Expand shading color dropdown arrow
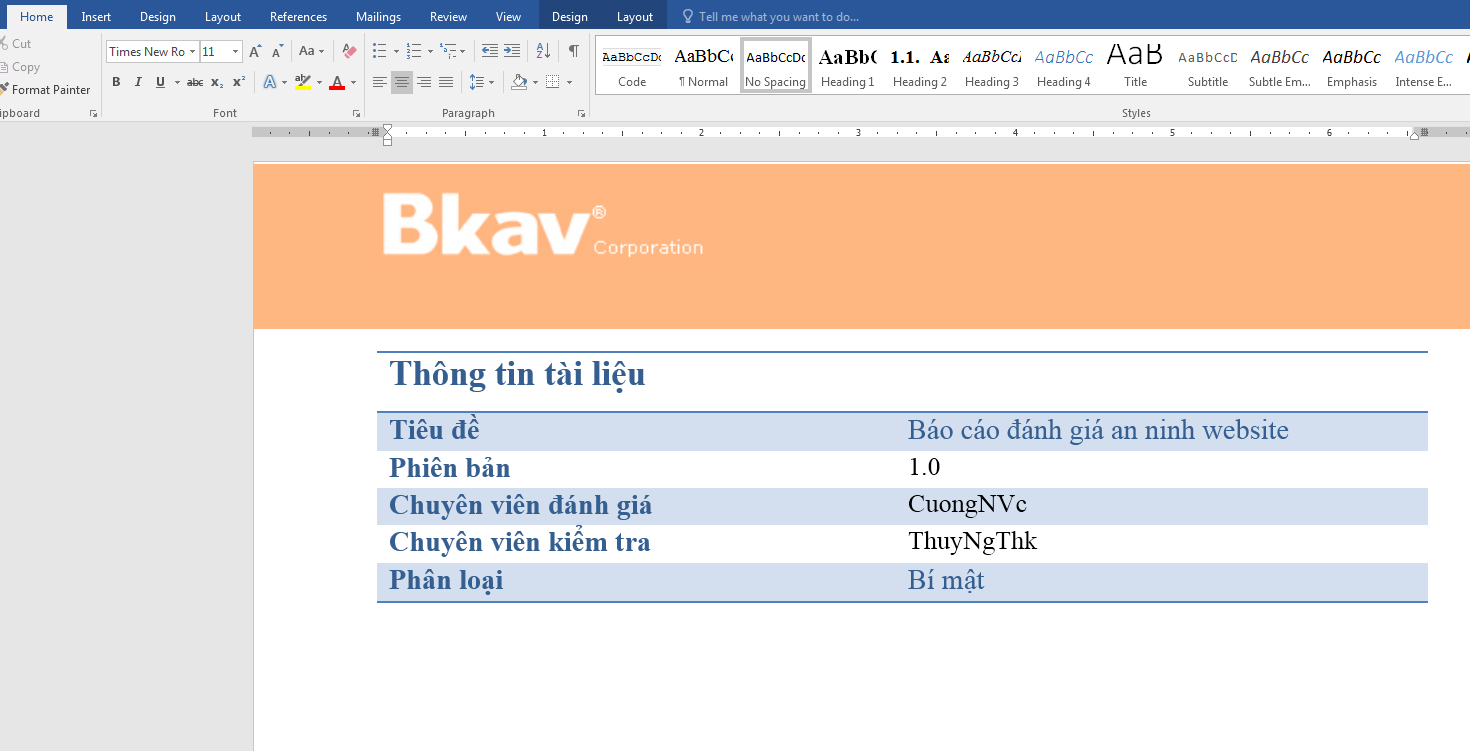Image resolution: width=1470 pixels, height=751 pixels. pyautogui.click(x=535, y=82)
